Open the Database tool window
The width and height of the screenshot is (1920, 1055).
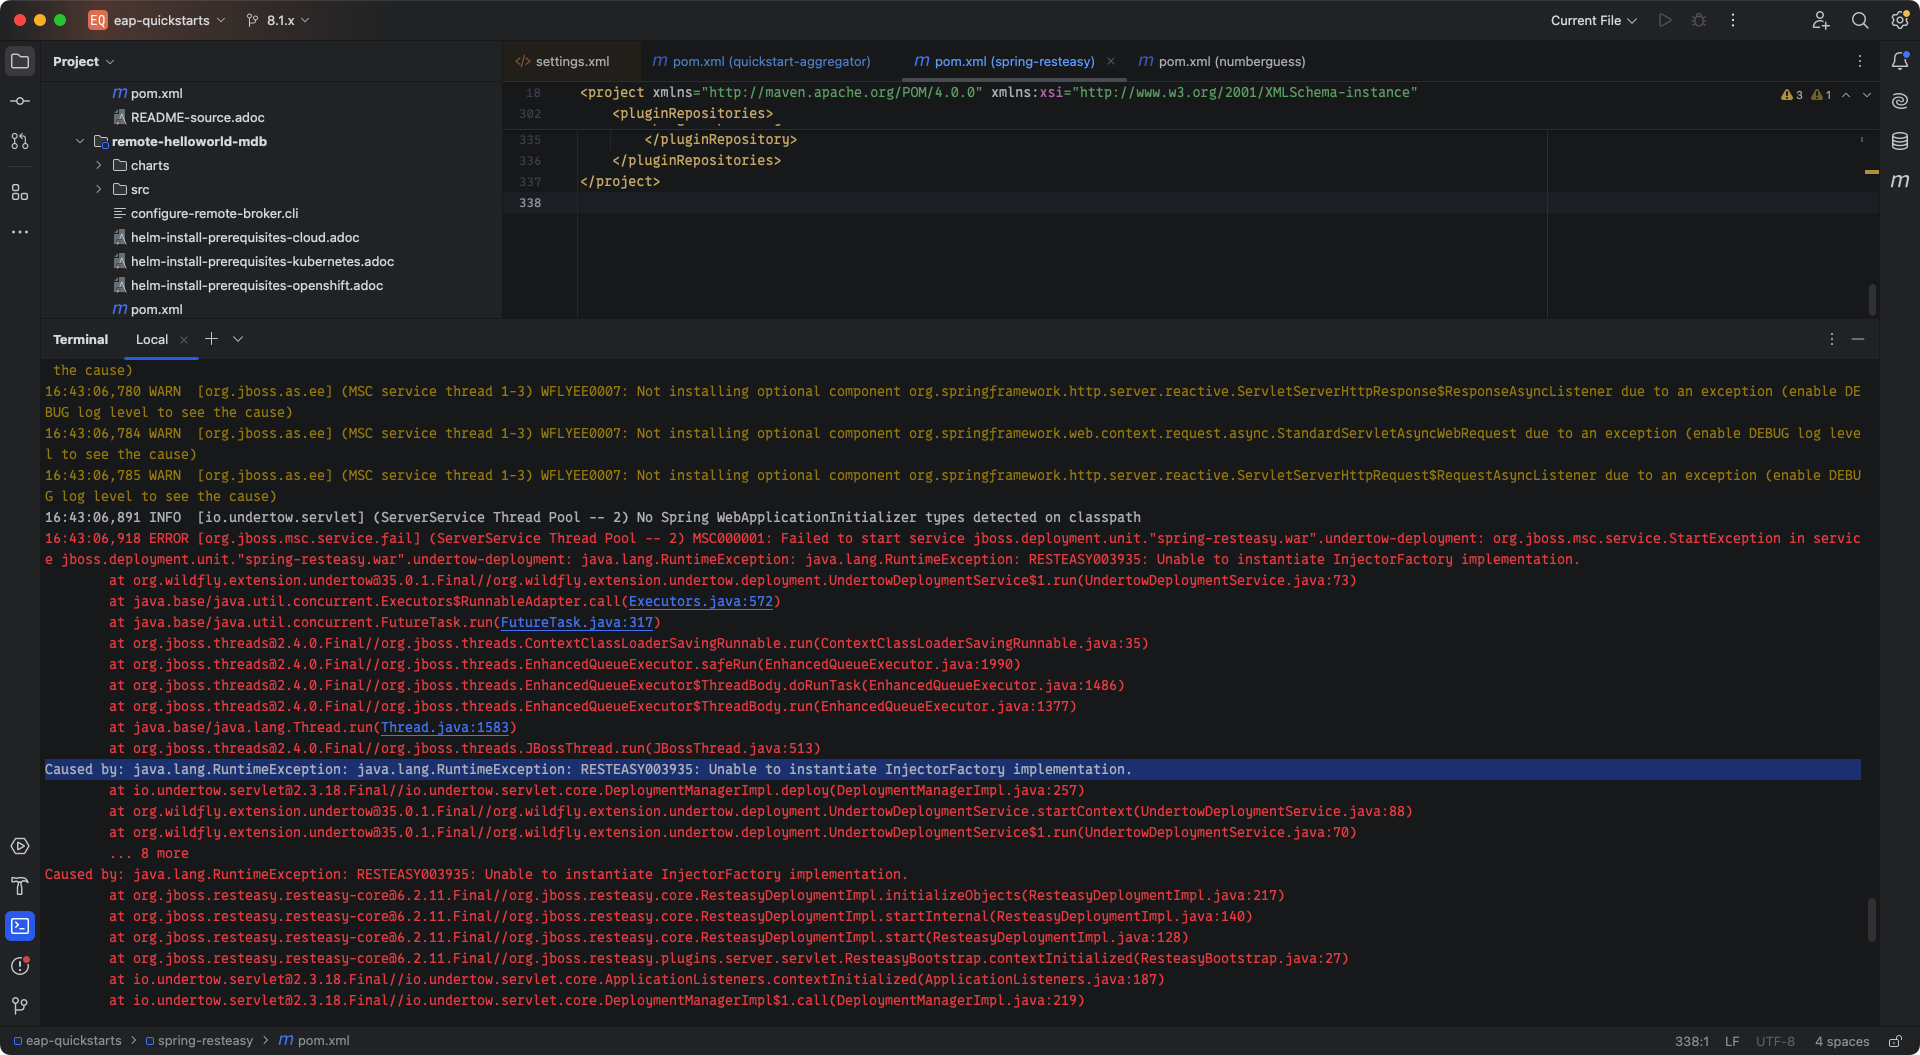(x=1900, y=141)
